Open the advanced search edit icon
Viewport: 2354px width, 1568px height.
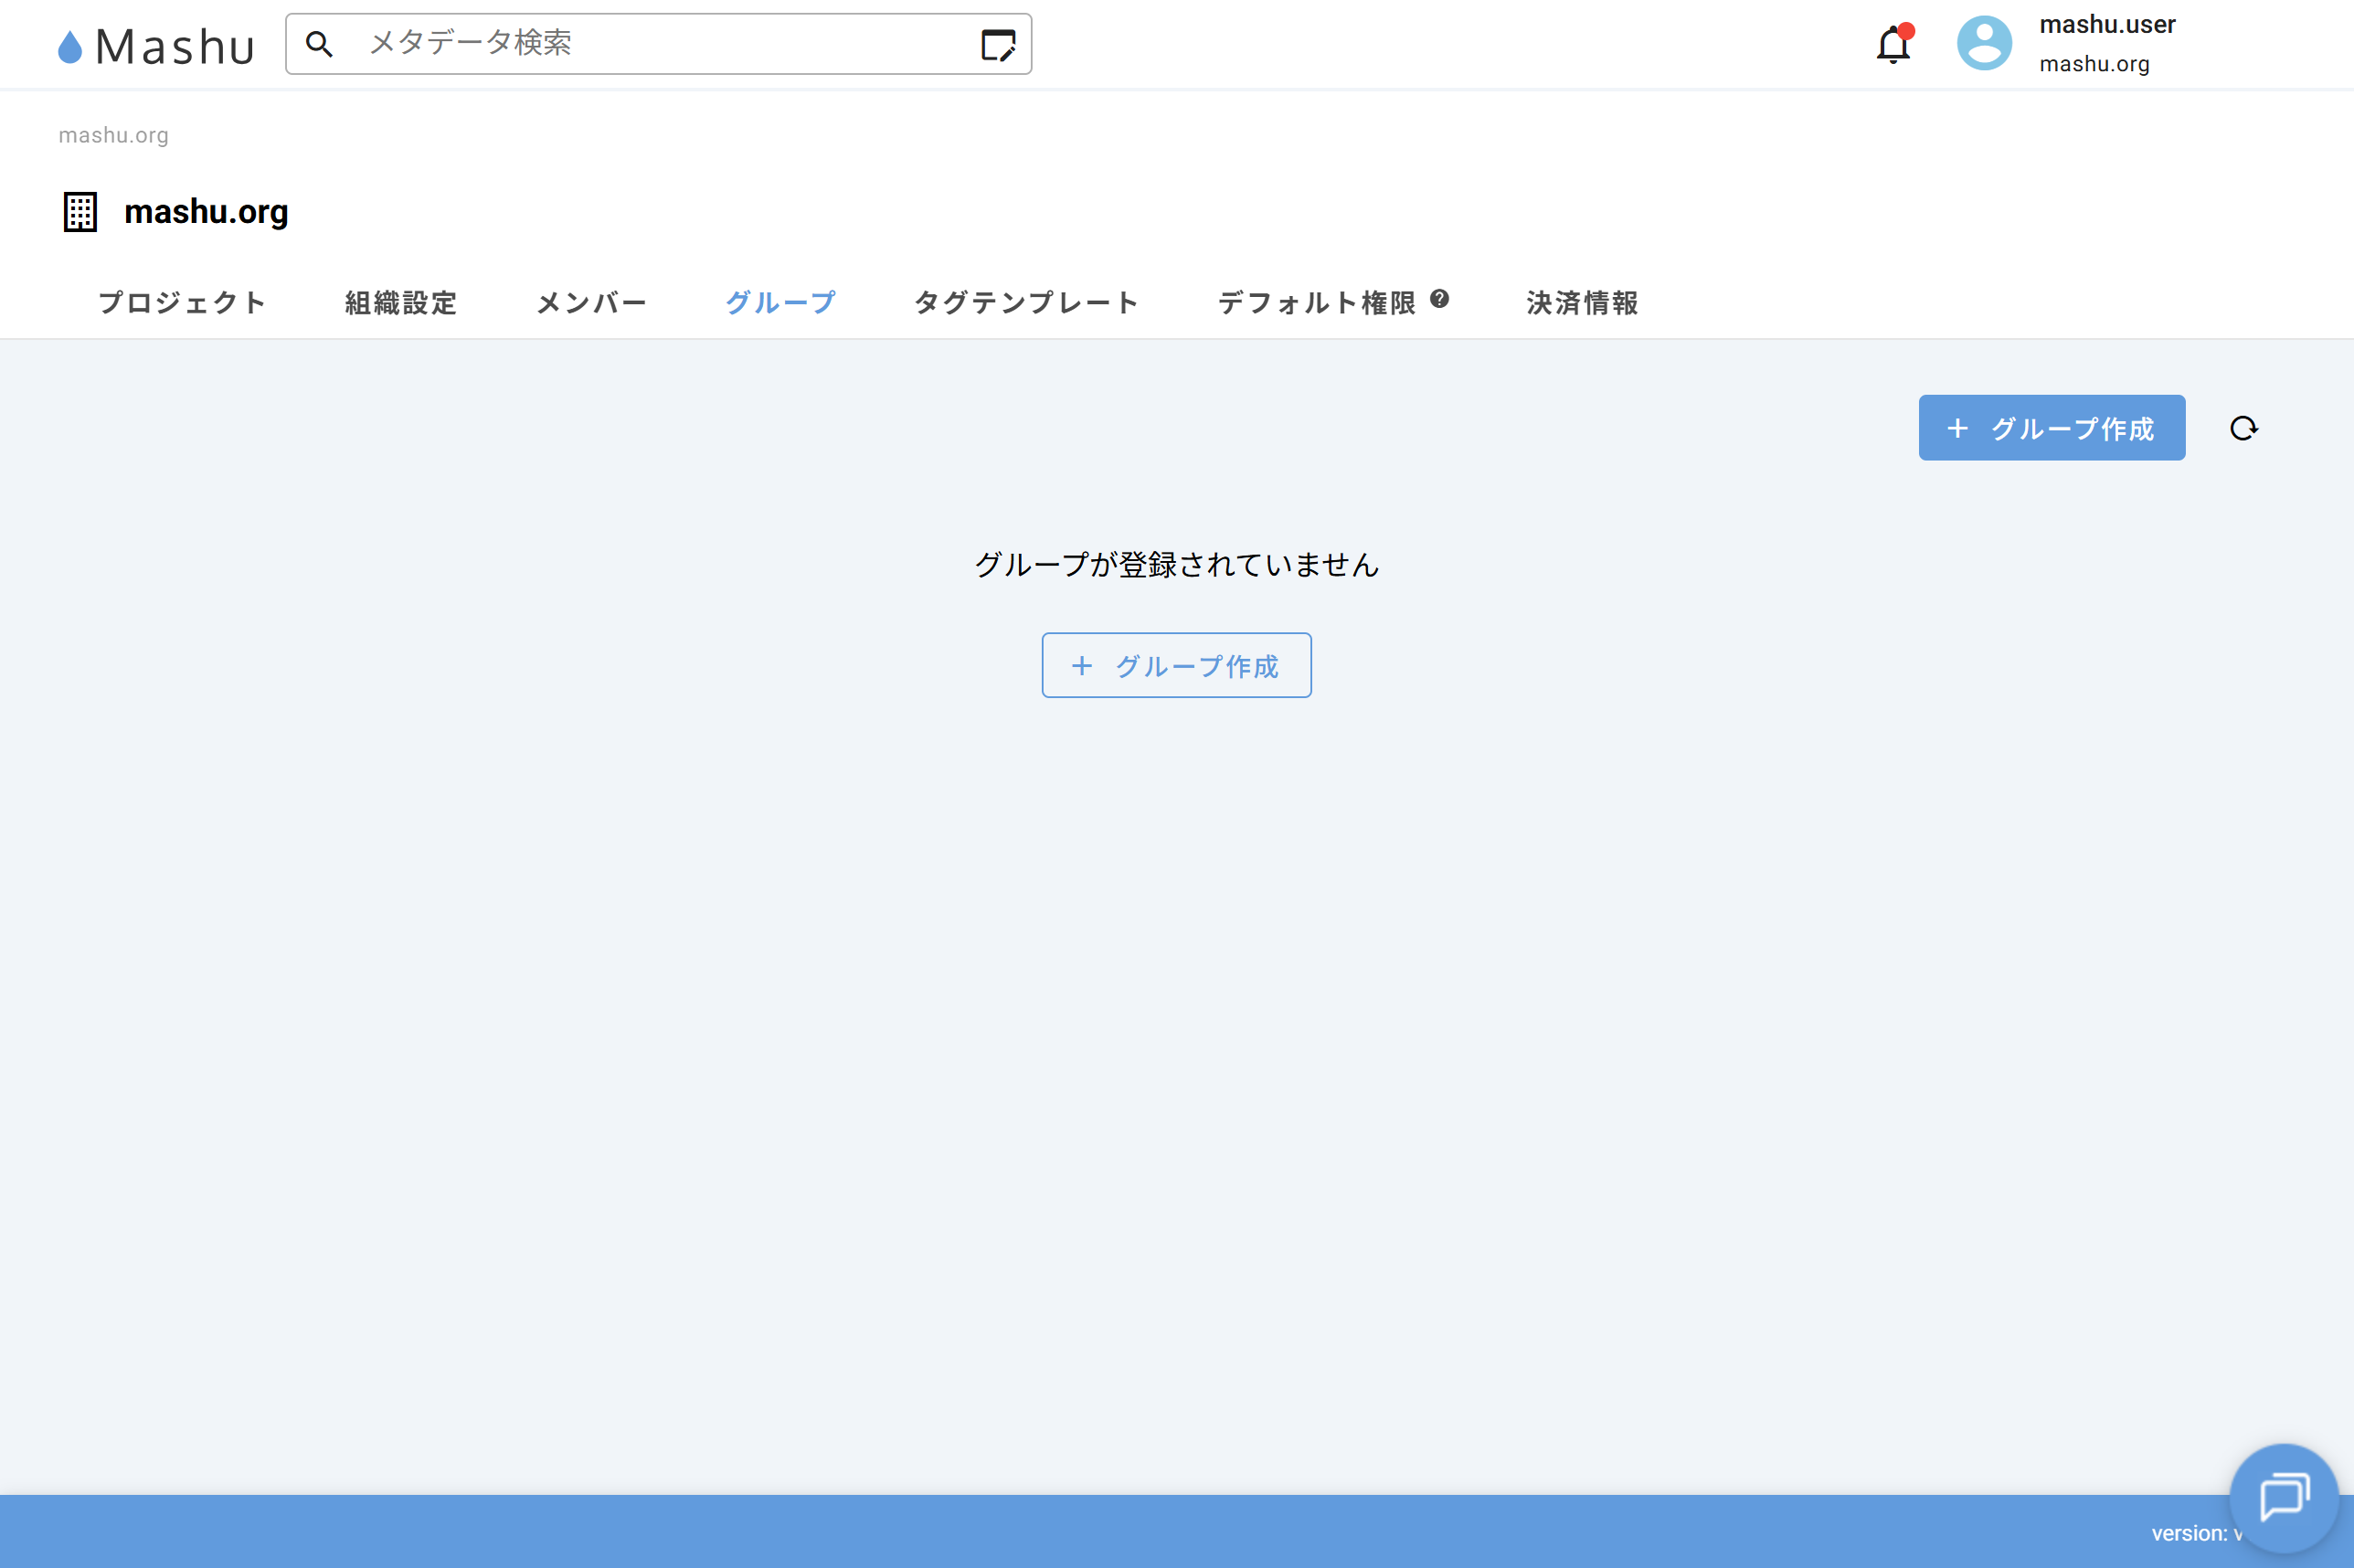click(997, 45)
